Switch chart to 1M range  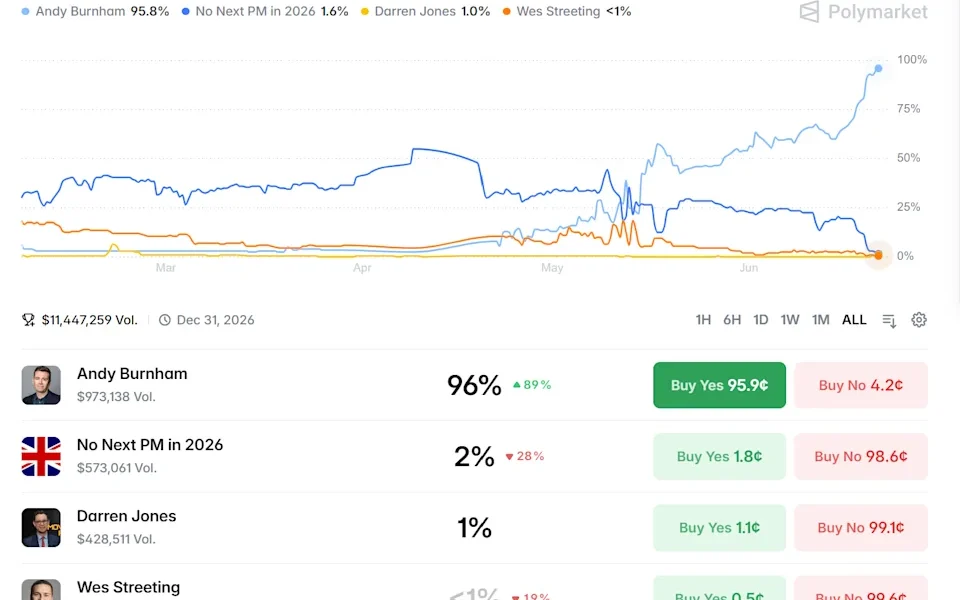pyautogui.click(x=820, y=320)
